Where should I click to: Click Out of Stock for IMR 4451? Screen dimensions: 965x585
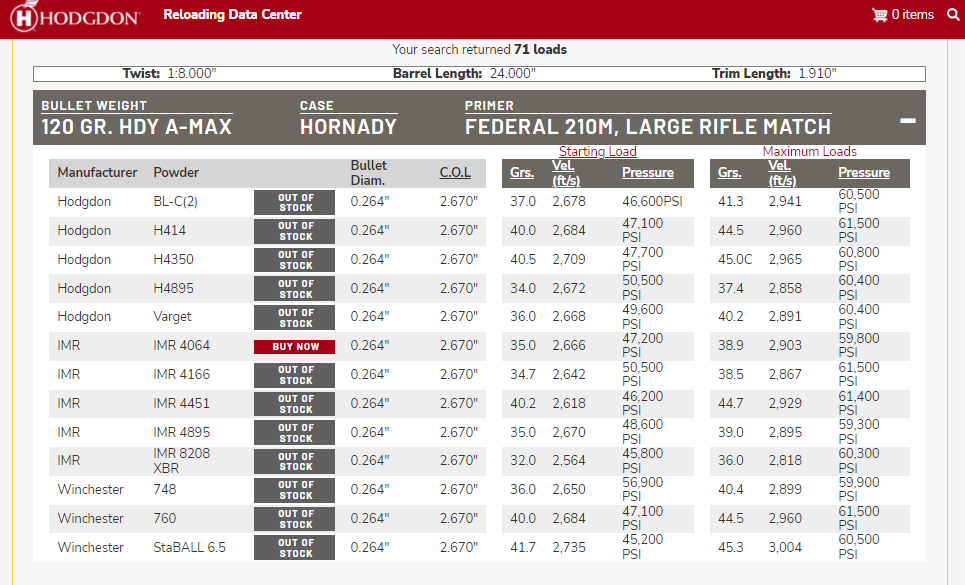(x=295, y=404)
